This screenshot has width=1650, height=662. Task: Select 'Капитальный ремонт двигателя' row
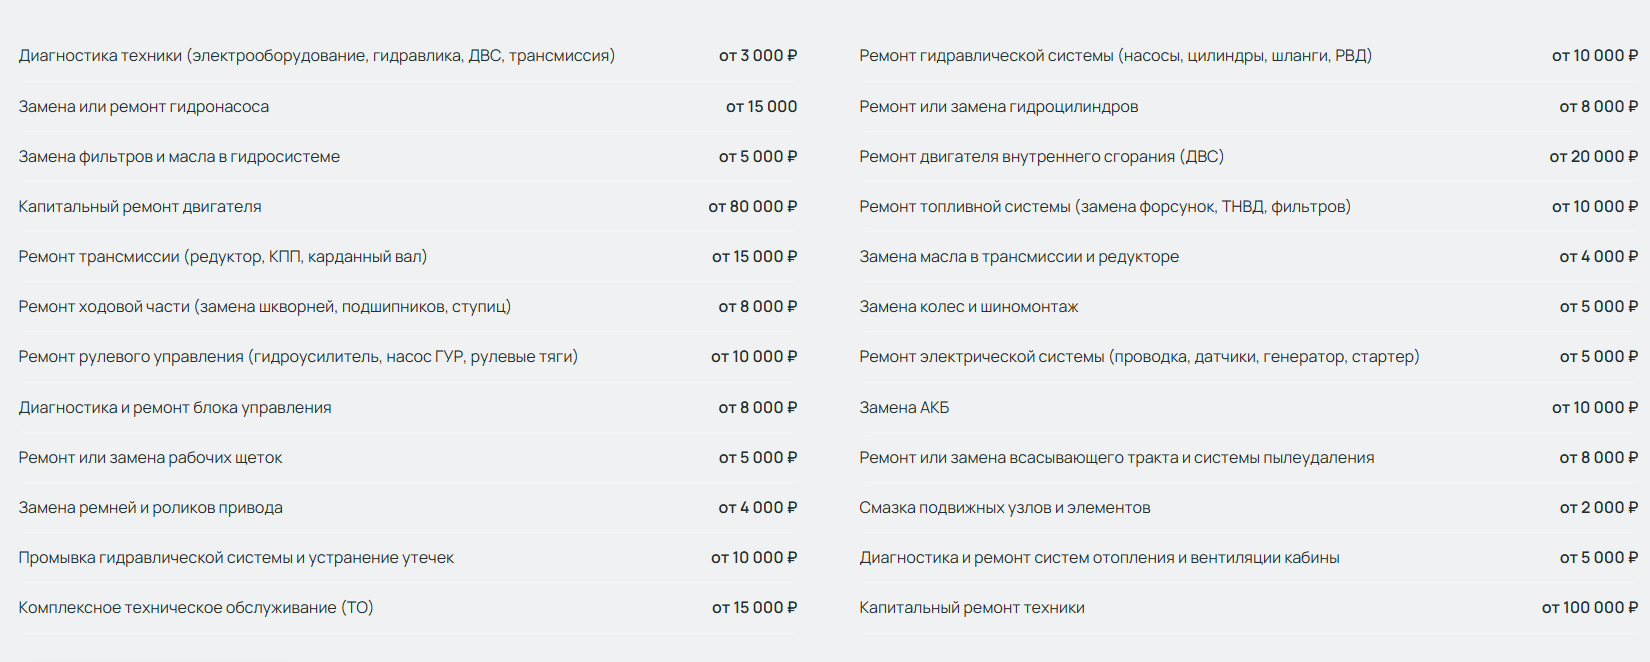[x=140, y=207]
